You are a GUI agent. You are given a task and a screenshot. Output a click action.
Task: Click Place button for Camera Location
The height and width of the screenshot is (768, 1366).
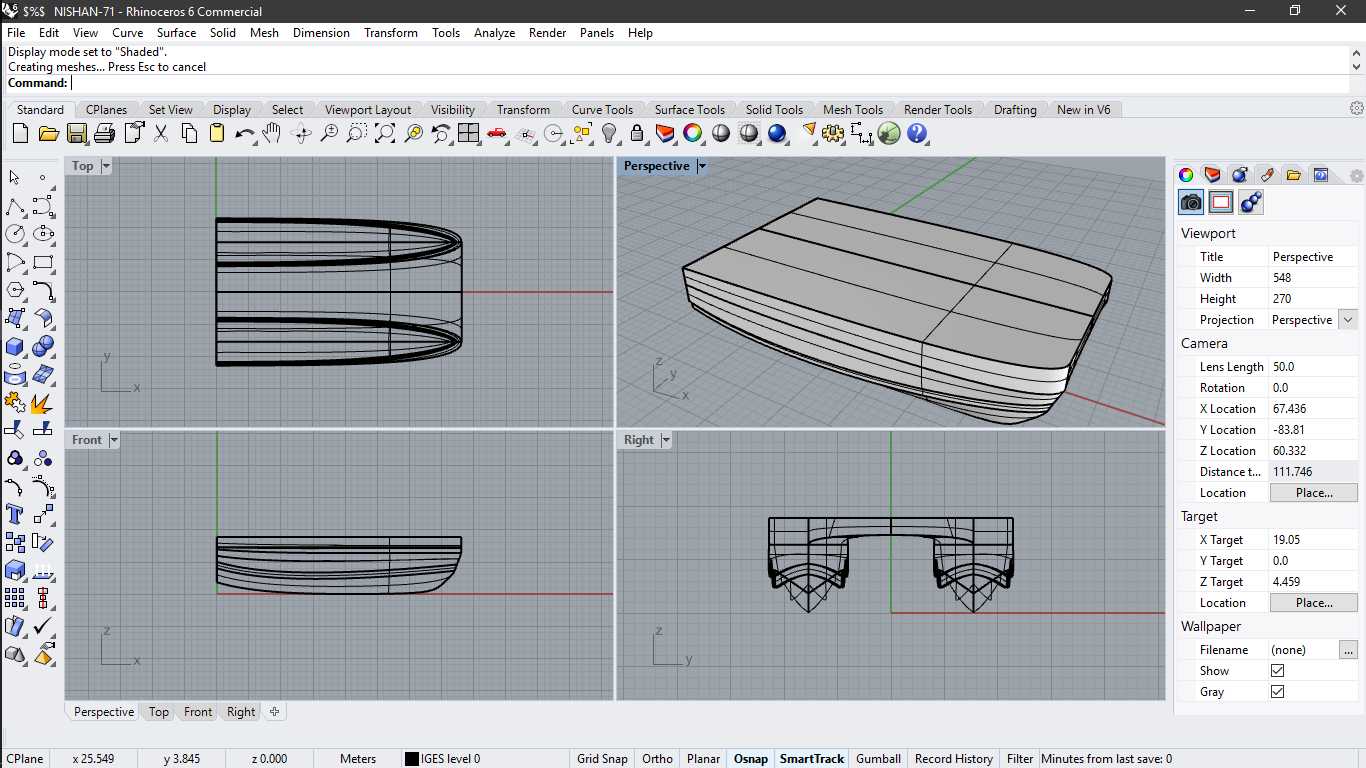click(1314, 493)
